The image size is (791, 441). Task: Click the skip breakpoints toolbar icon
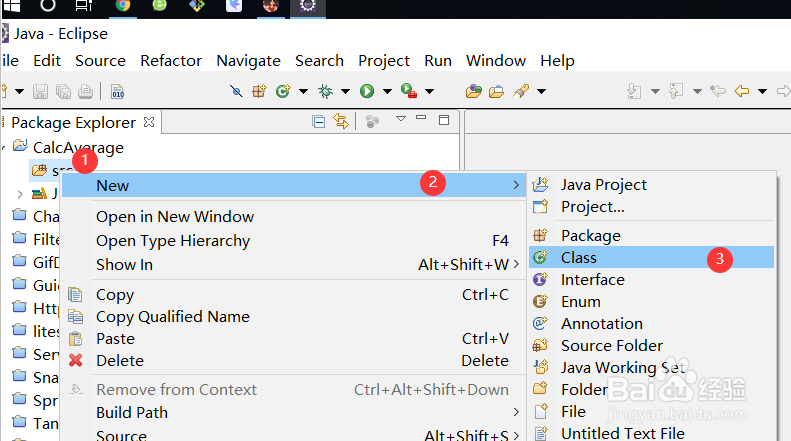pyautogui.click(x=236, y=91)
